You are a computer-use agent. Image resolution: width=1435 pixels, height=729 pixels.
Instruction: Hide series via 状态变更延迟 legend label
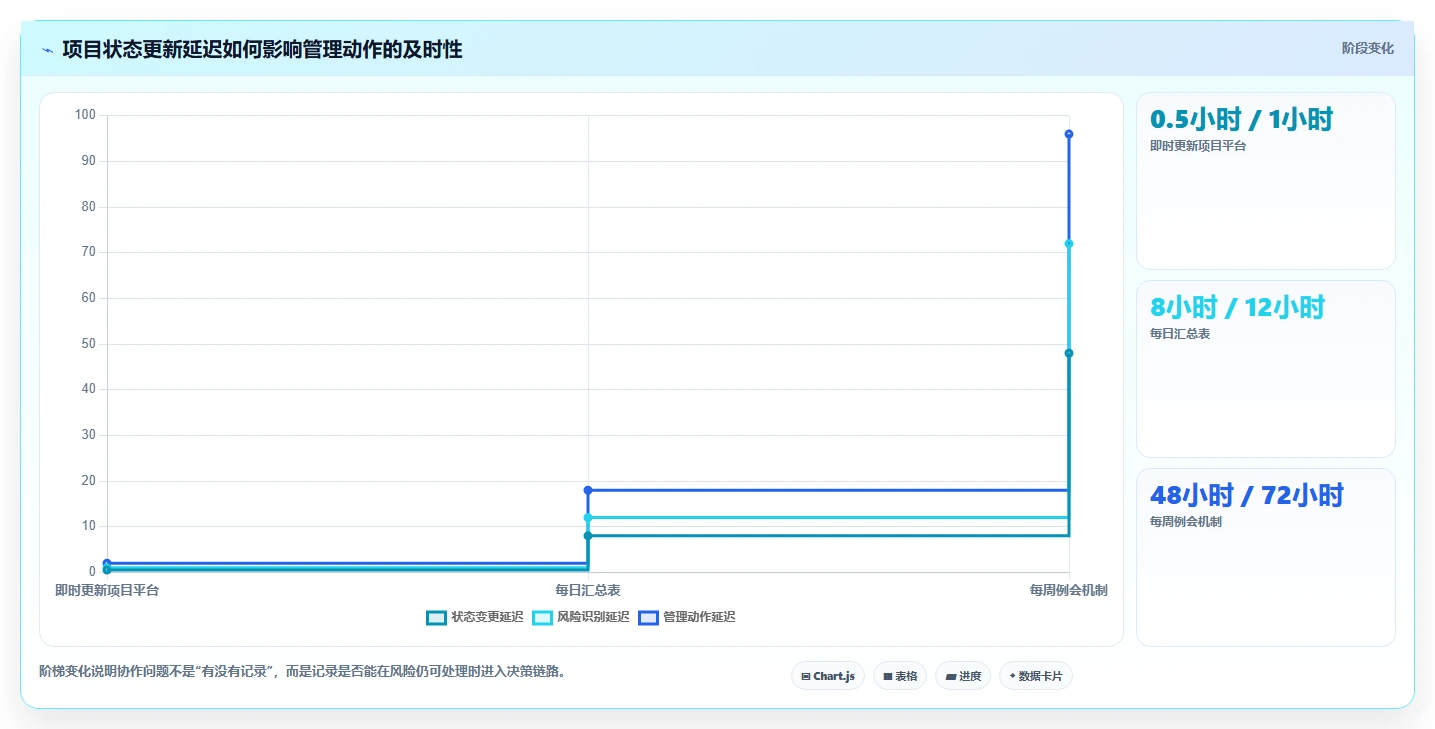(x=487, y=618)
